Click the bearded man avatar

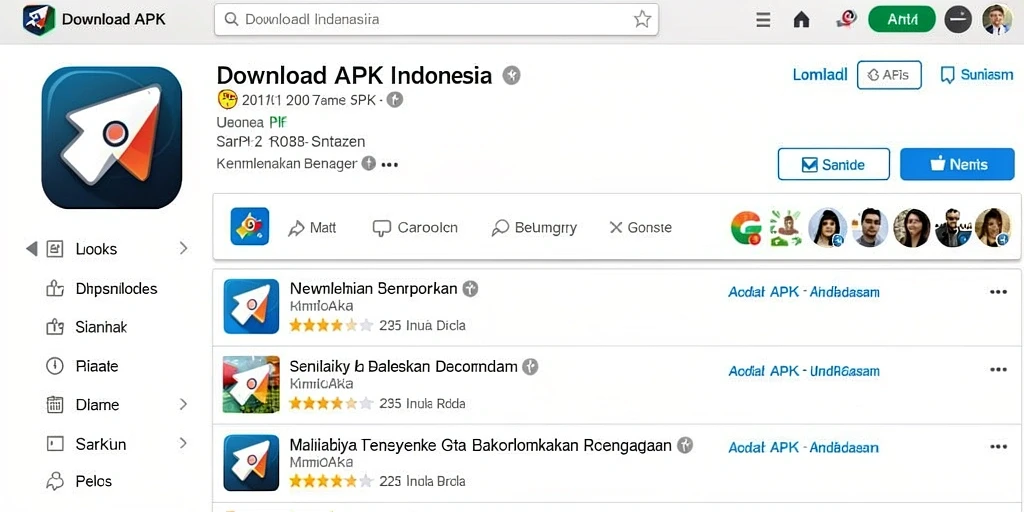(870, 228)
